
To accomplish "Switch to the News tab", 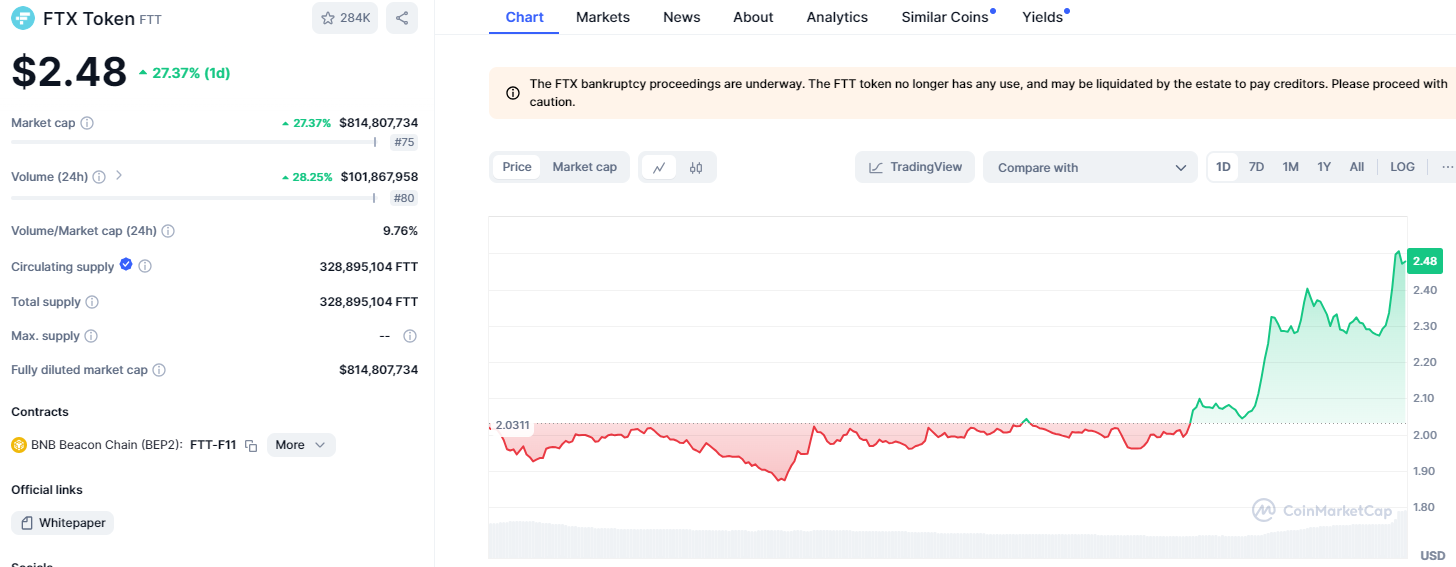I will [x=682, y=17].
